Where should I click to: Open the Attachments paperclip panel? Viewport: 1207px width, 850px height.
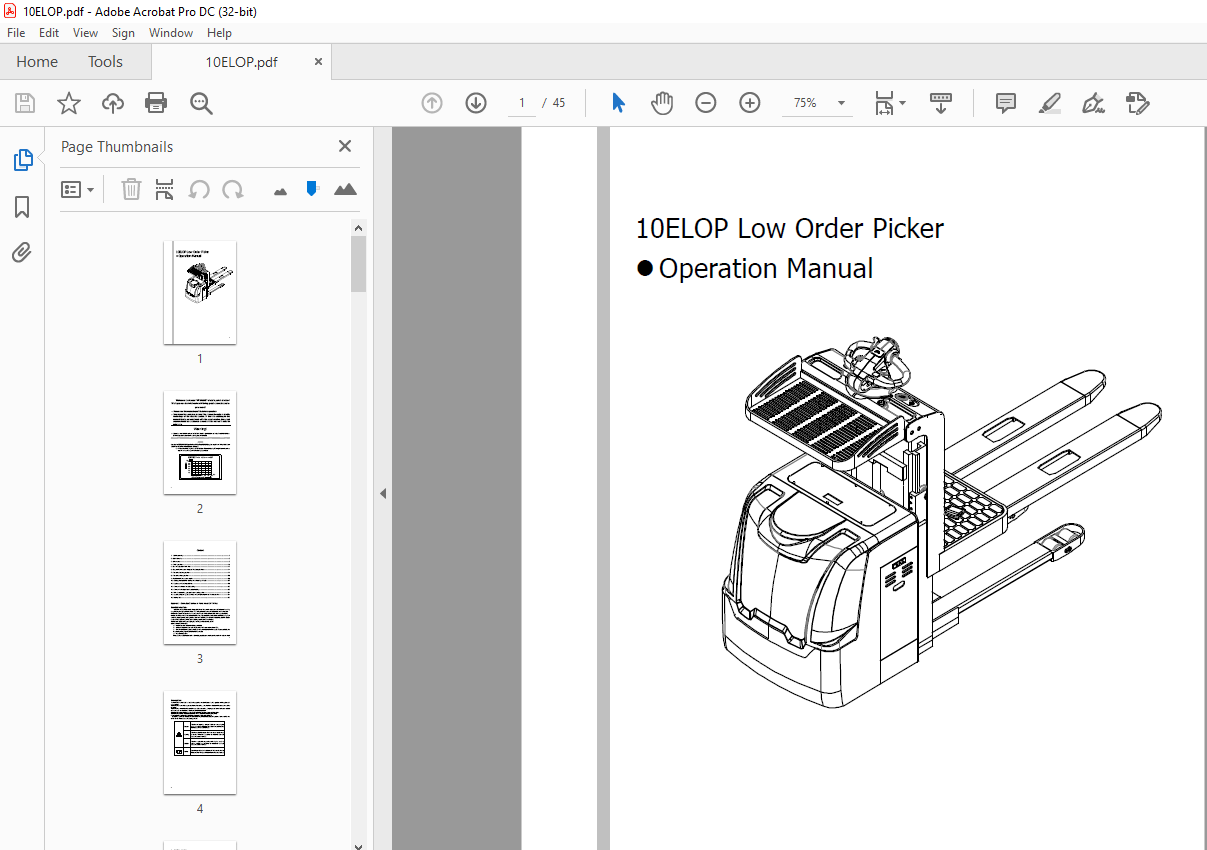point(22,252)
